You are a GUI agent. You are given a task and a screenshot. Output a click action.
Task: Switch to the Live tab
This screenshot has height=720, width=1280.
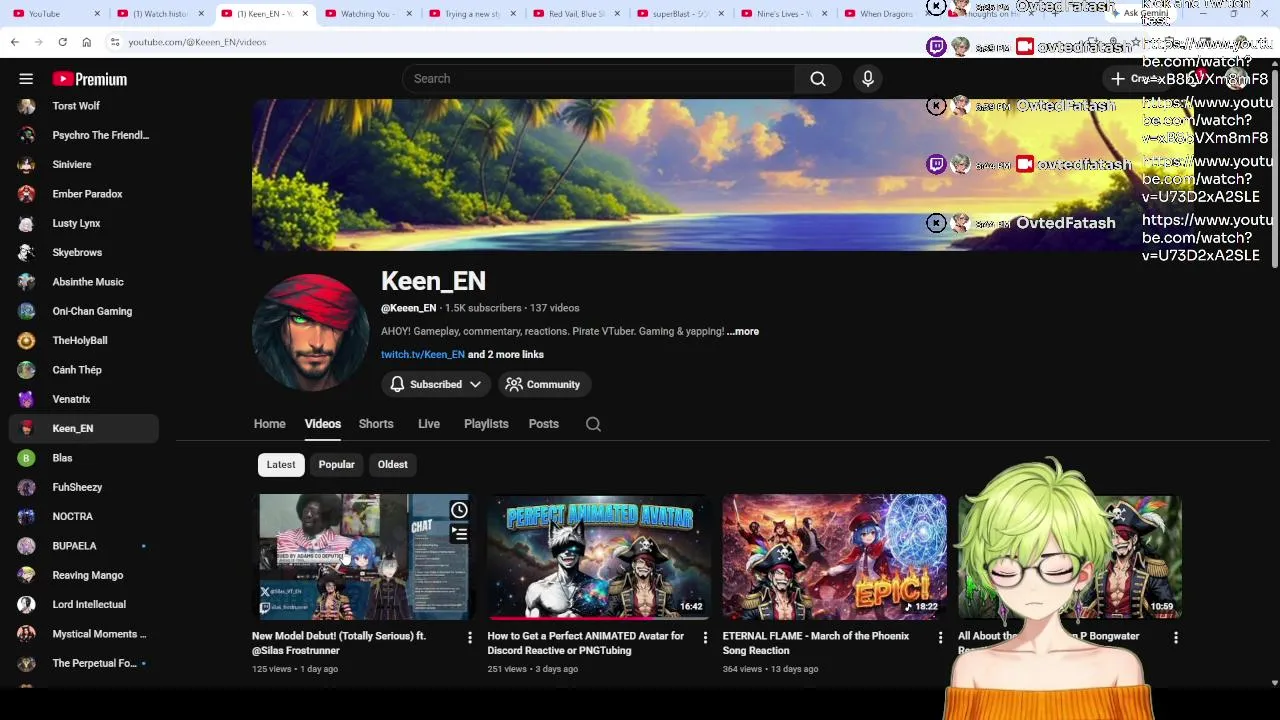pyautogui.click(x=429, y=424)
